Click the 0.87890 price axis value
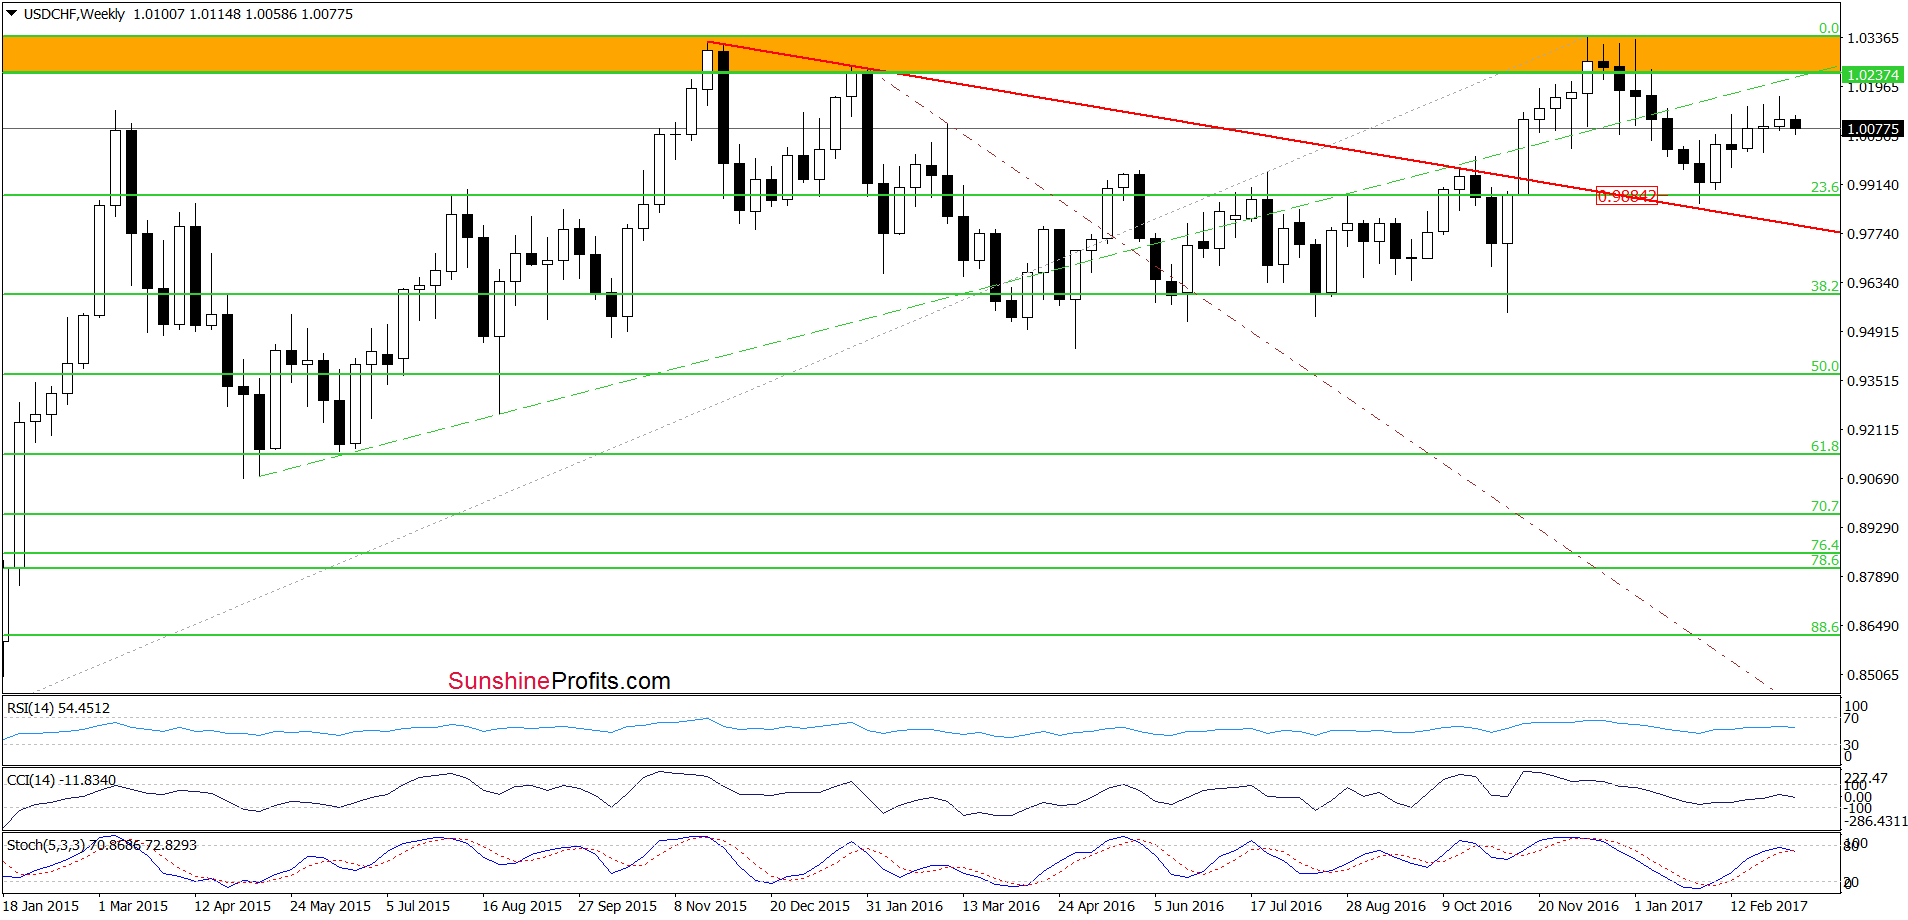 1873,577
